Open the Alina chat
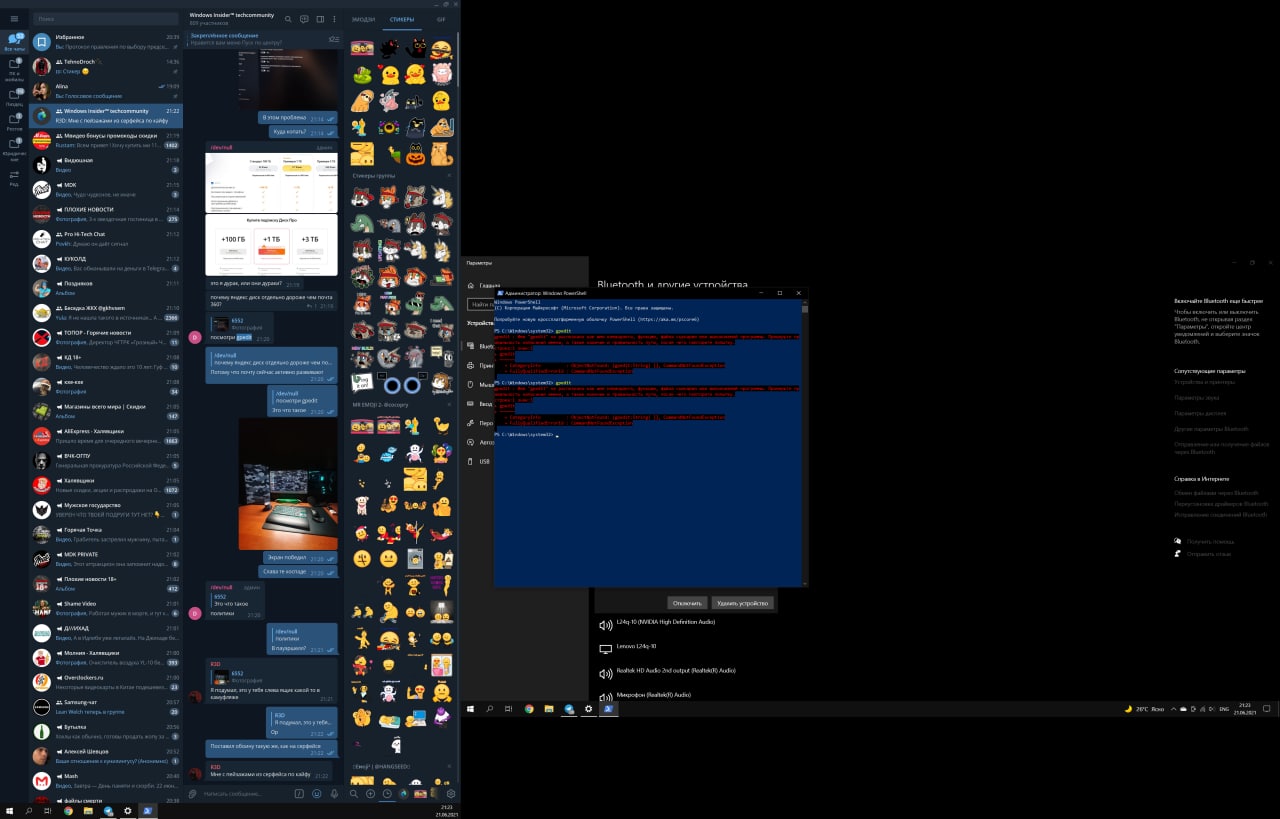The image size is (1280, 819). point(106,91)
